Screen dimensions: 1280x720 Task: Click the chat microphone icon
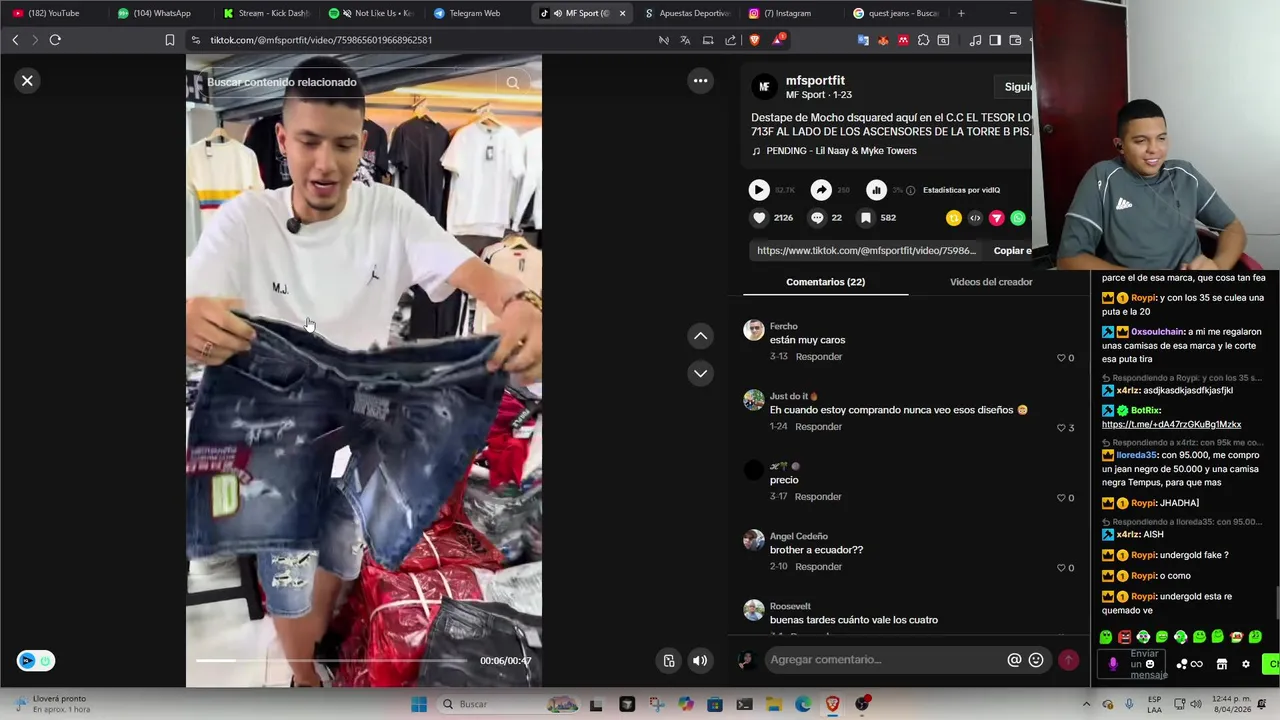point(1113,664)
